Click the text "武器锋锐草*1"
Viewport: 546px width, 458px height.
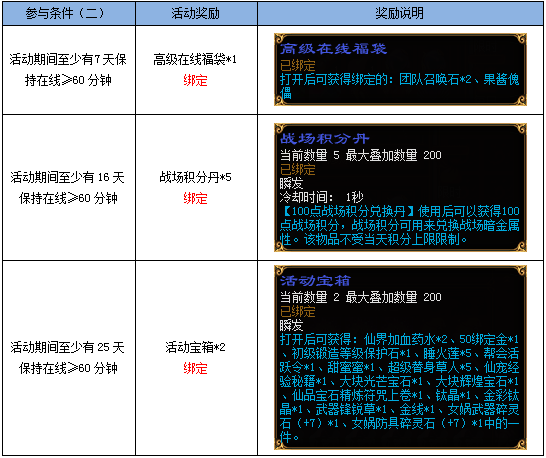tap(351, 409)
